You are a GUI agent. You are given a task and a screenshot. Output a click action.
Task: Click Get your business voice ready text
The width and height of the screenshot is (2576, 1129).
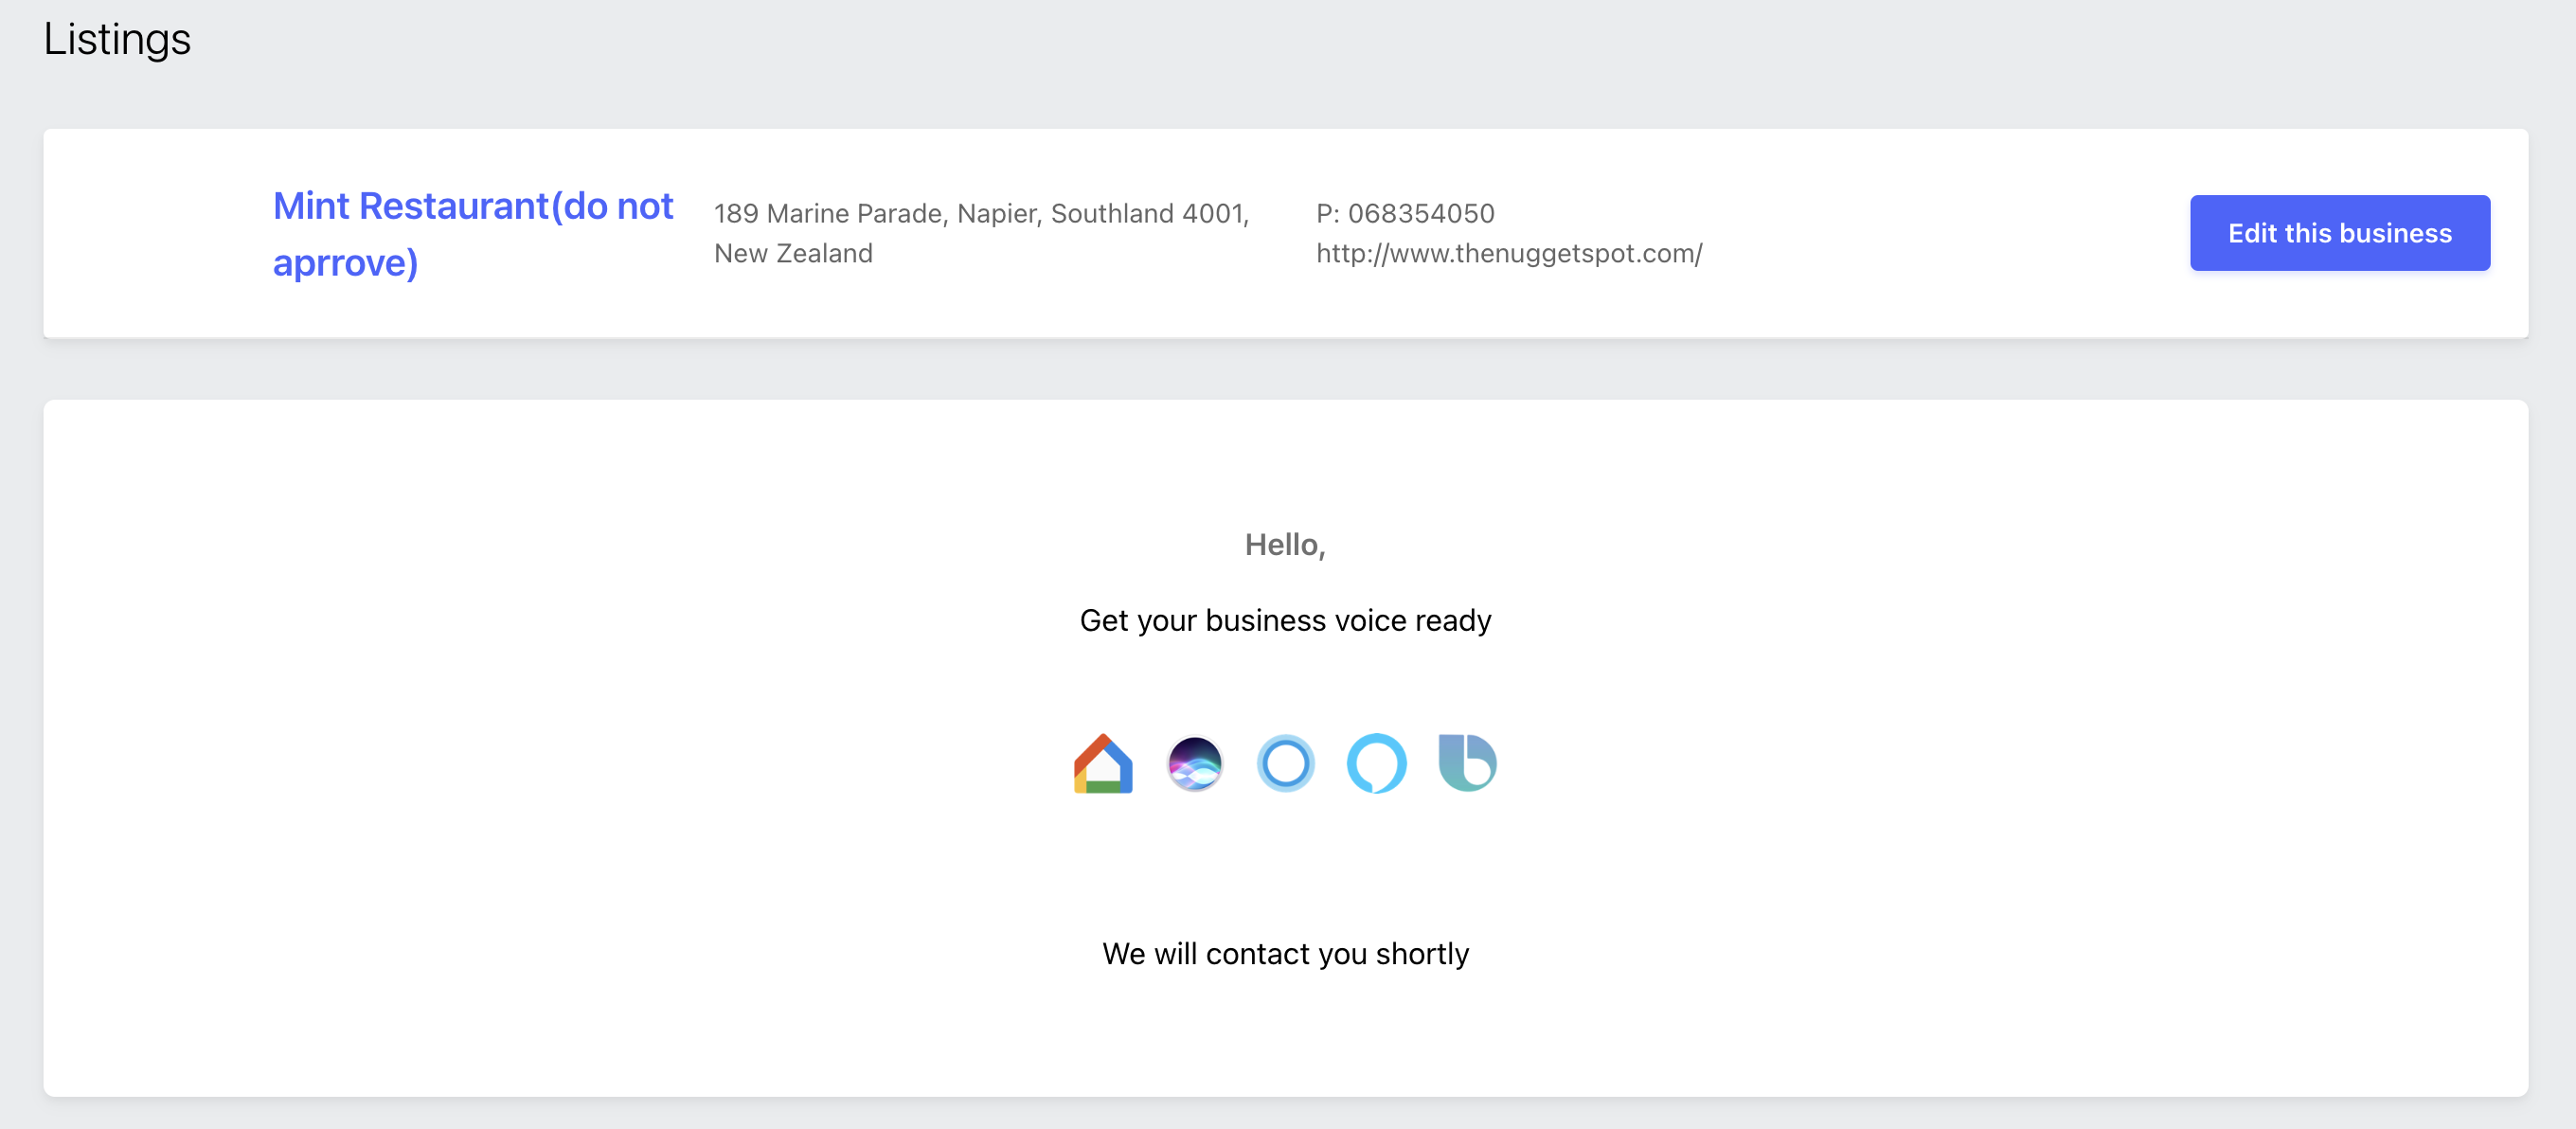click(1285, 621)
